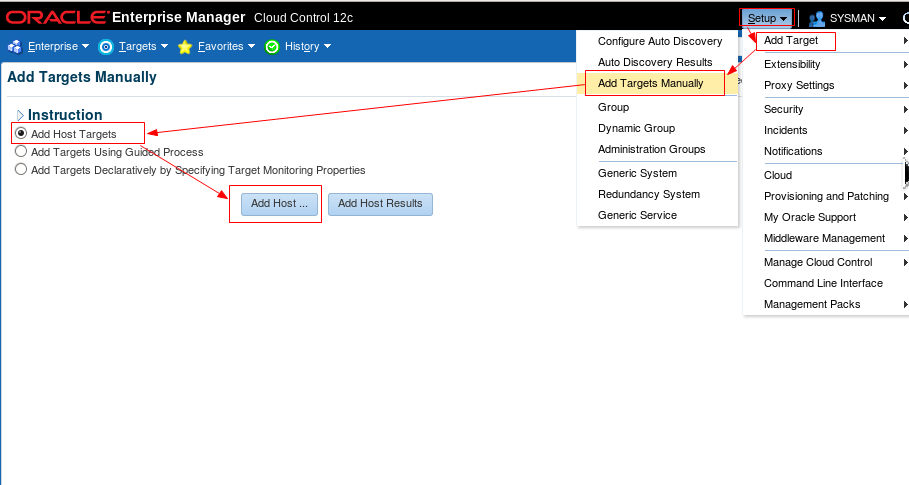Click the Instruction section heading
909x485 pixels.
(65, 115)
